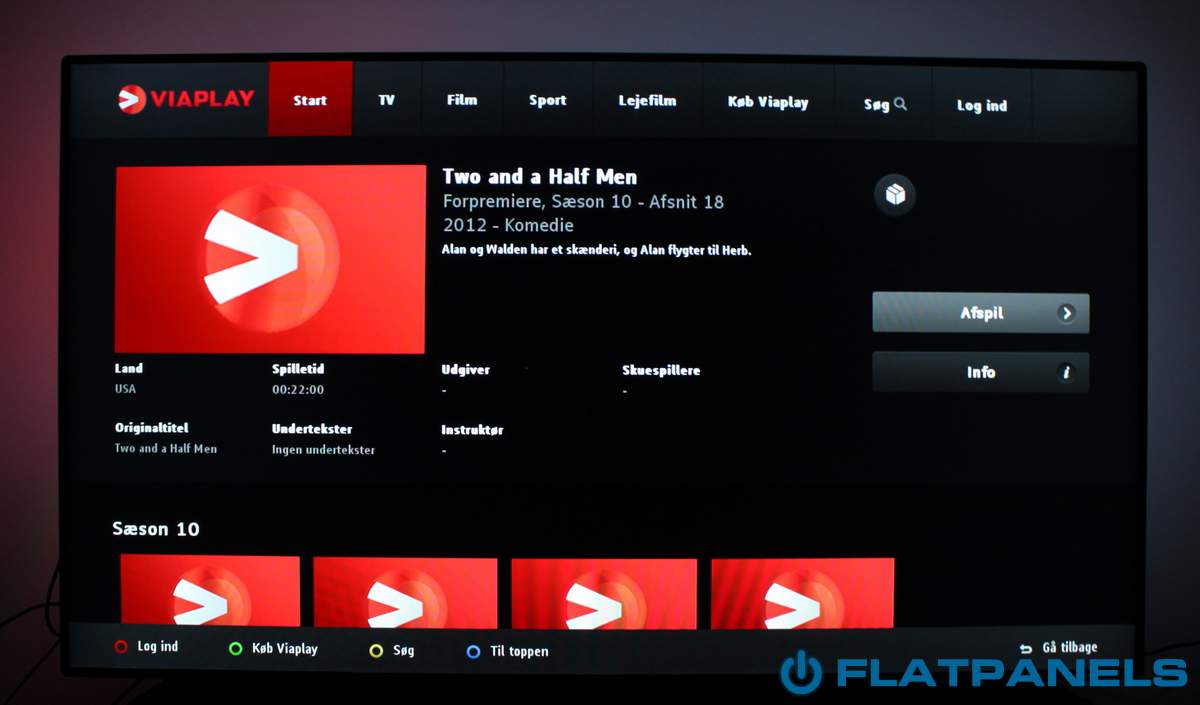Click the blue circle Til toppen shortcut
This screenshot has height=705, width=1200.
474,652
